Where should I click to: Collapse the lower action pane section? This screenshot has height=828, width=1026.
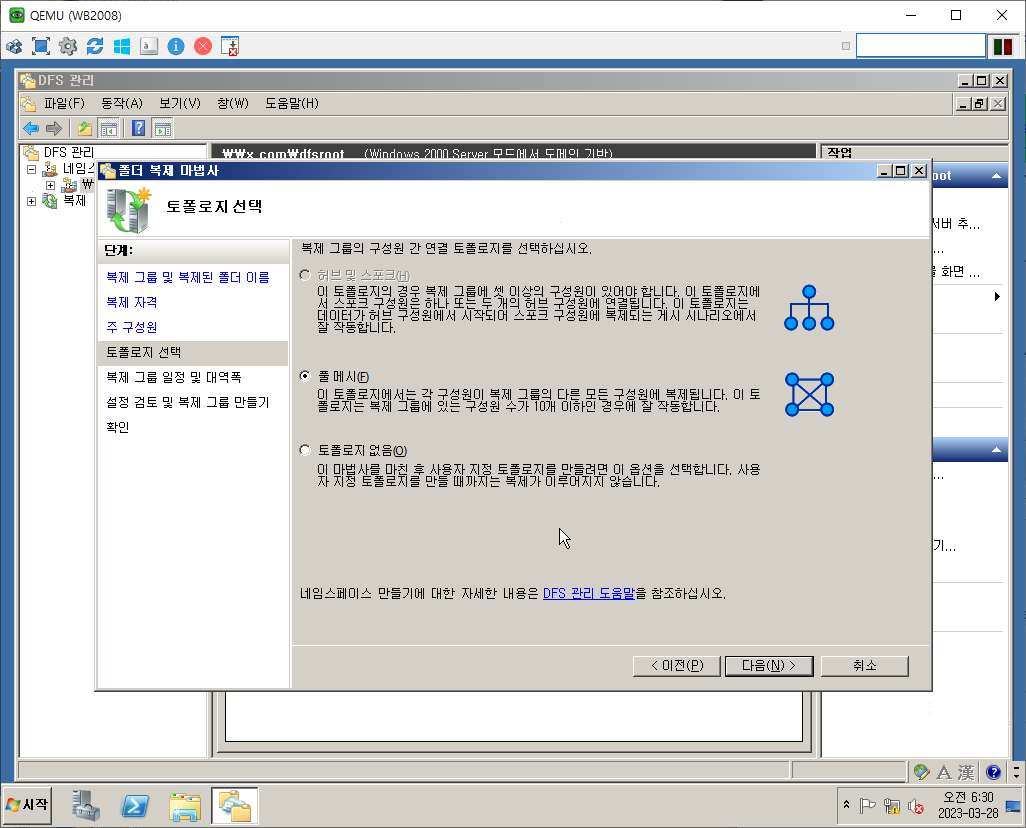[997, 450]
